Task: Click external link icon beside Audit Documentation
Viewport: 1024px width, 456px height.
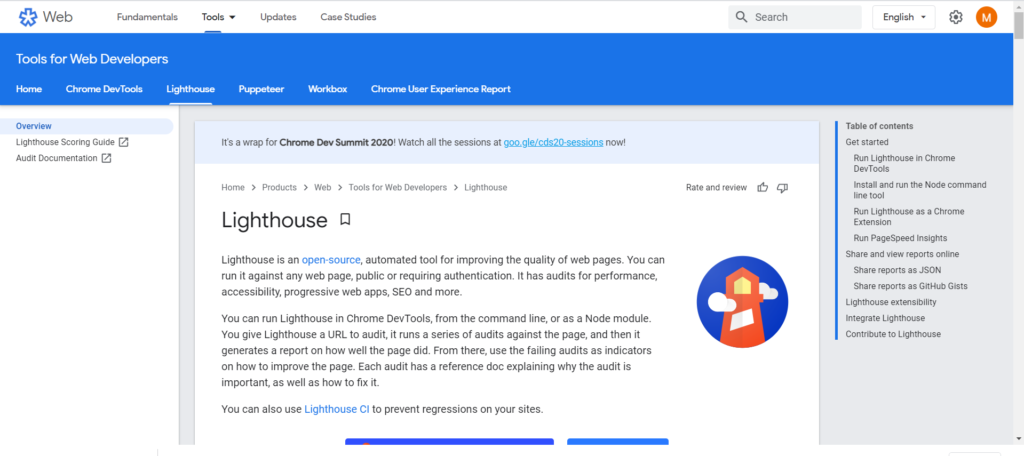Action: tap(106, 158)
